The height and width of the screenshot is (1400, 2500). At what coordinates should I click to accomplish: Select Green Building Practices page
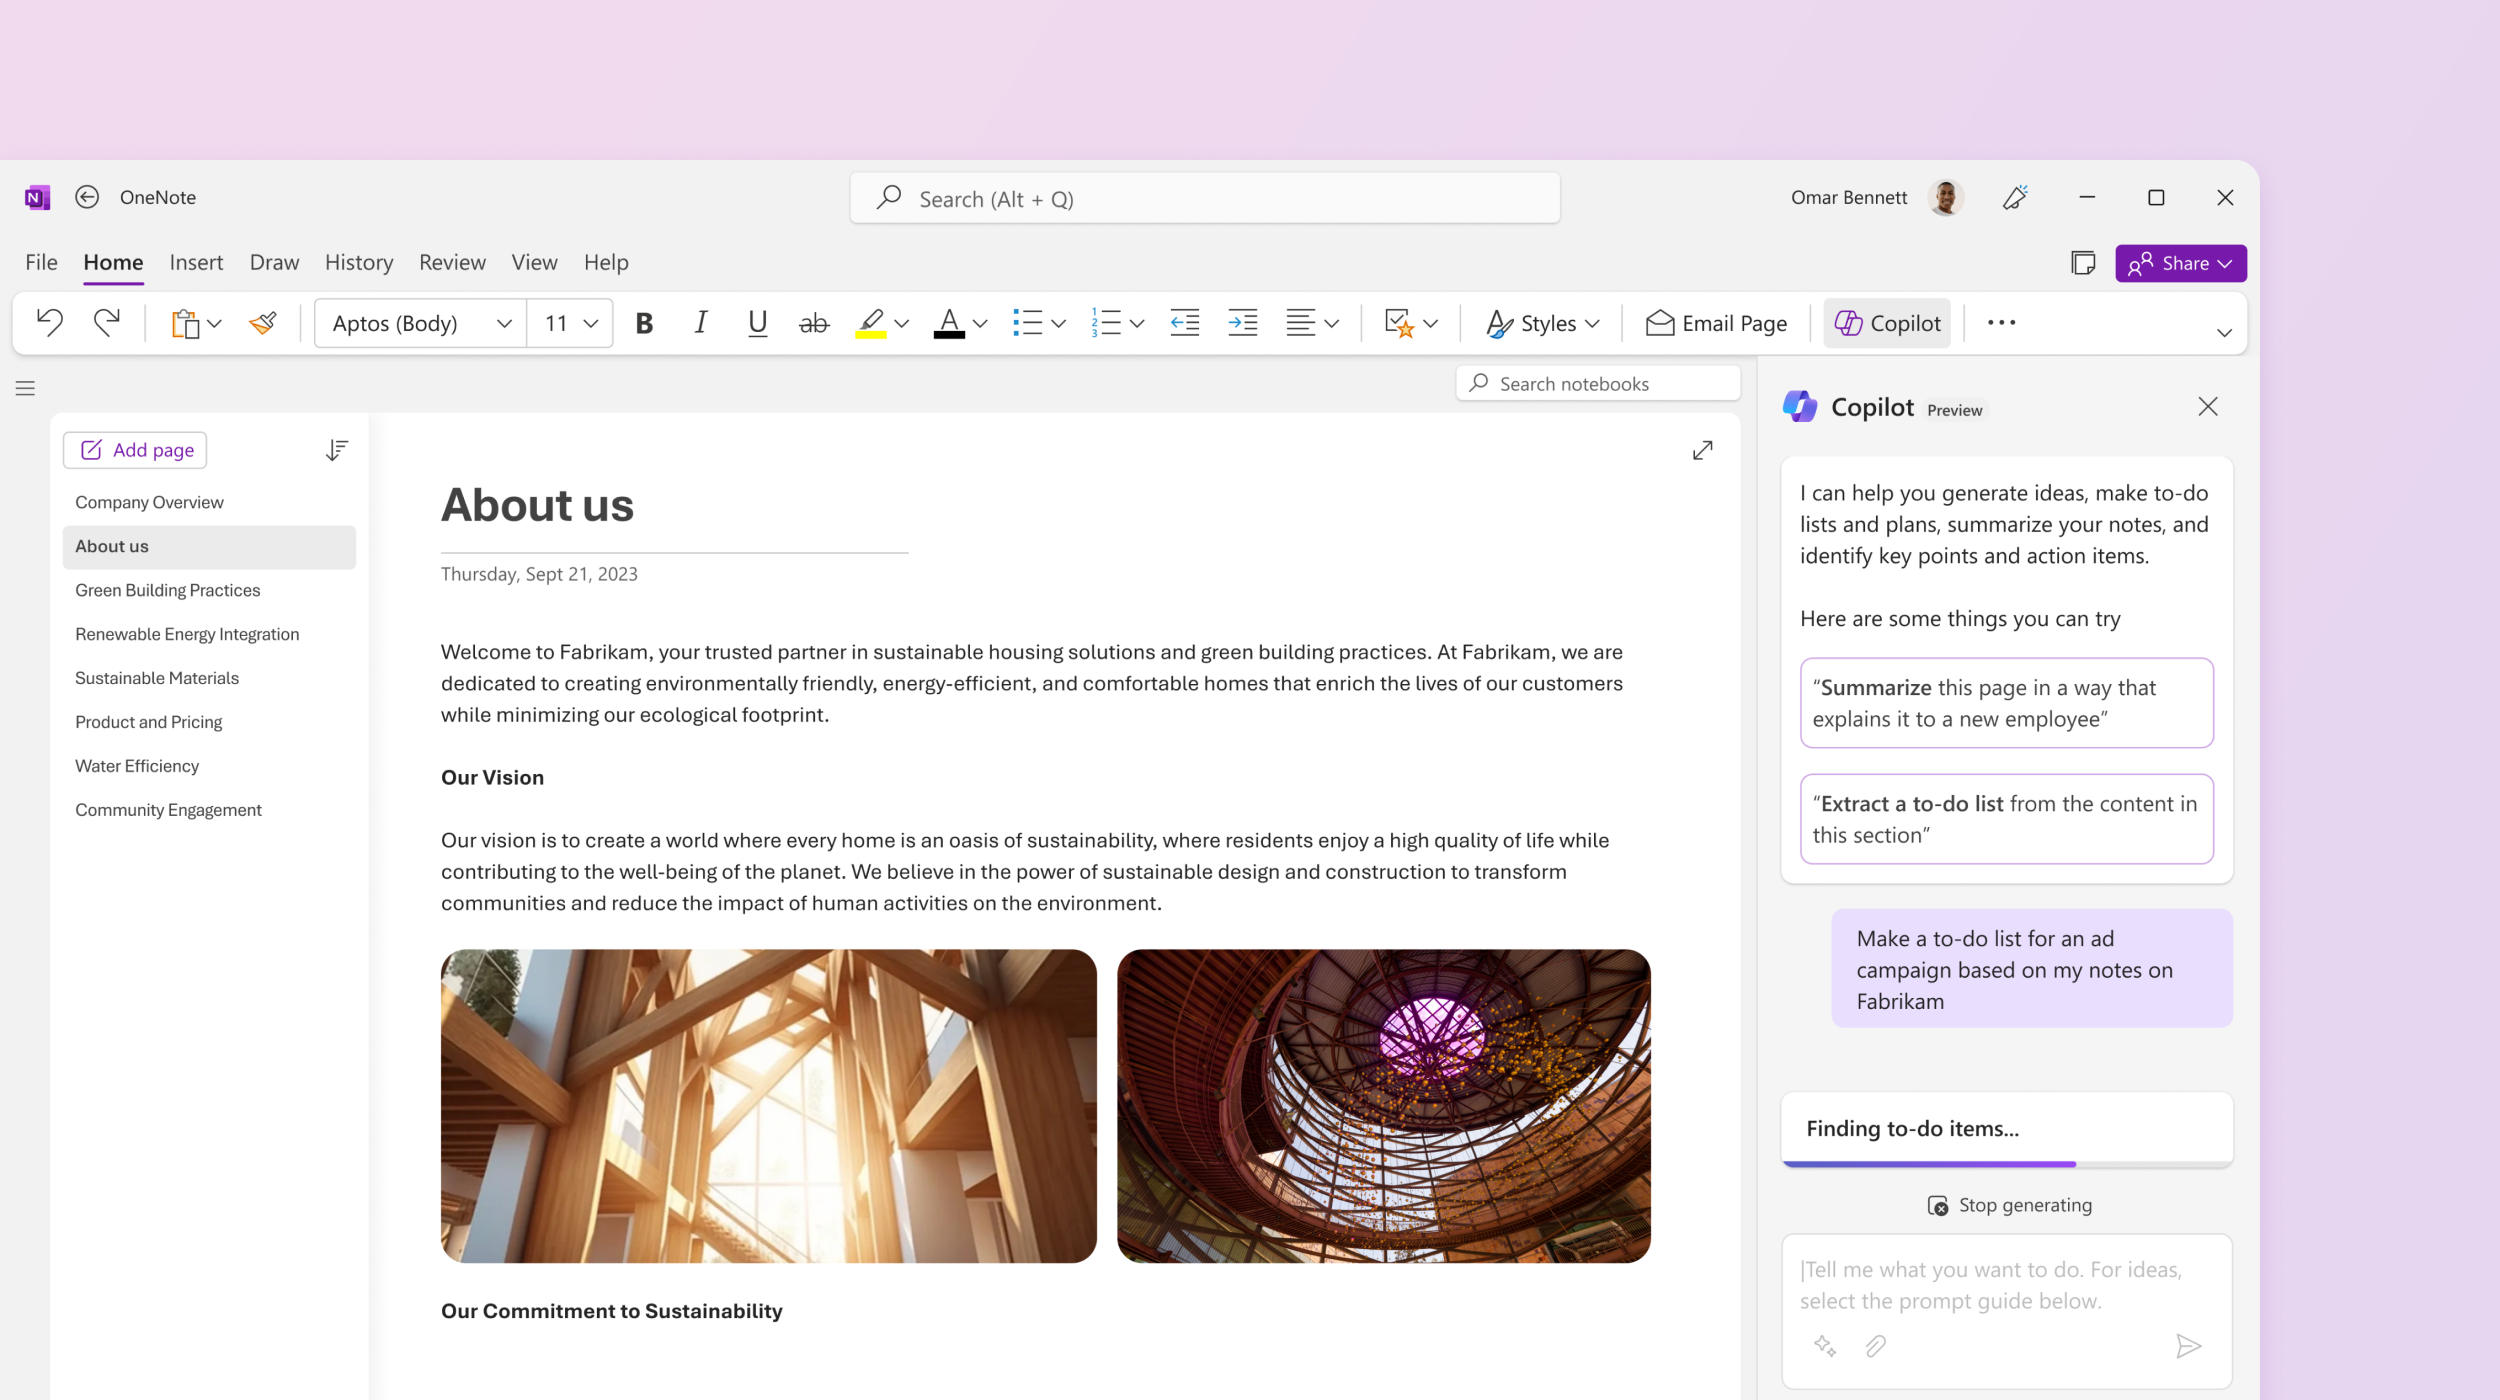pos(167,589)
